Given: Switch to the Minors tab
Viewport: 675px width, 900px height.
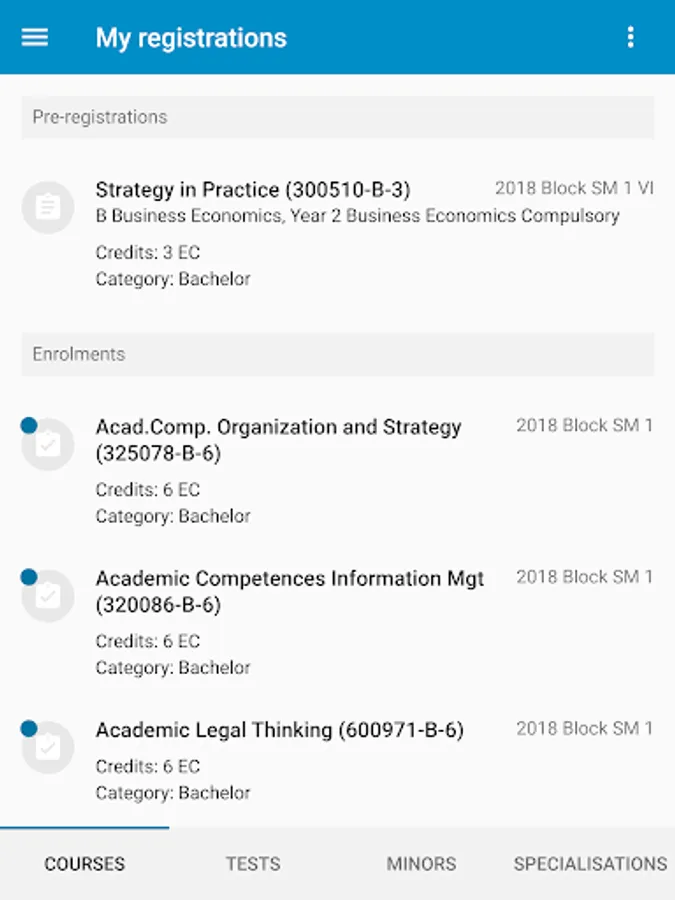Looking at the screenshot, I should (x=421, y=864).
